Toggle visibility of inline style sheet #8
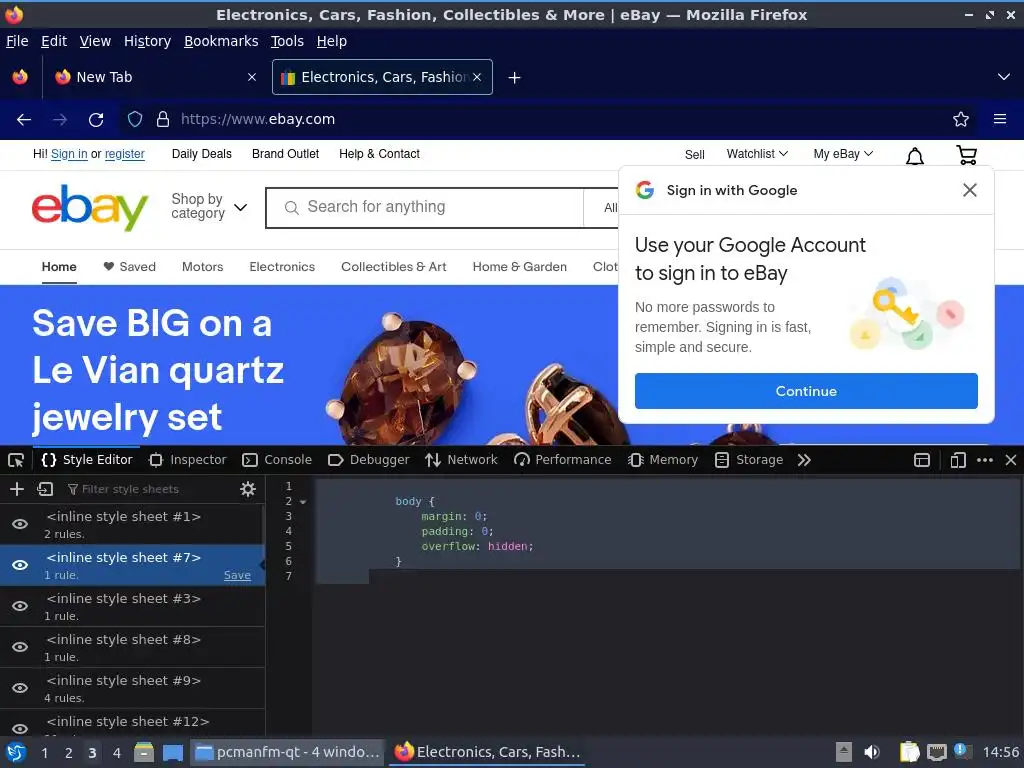 tap(20, 647)
